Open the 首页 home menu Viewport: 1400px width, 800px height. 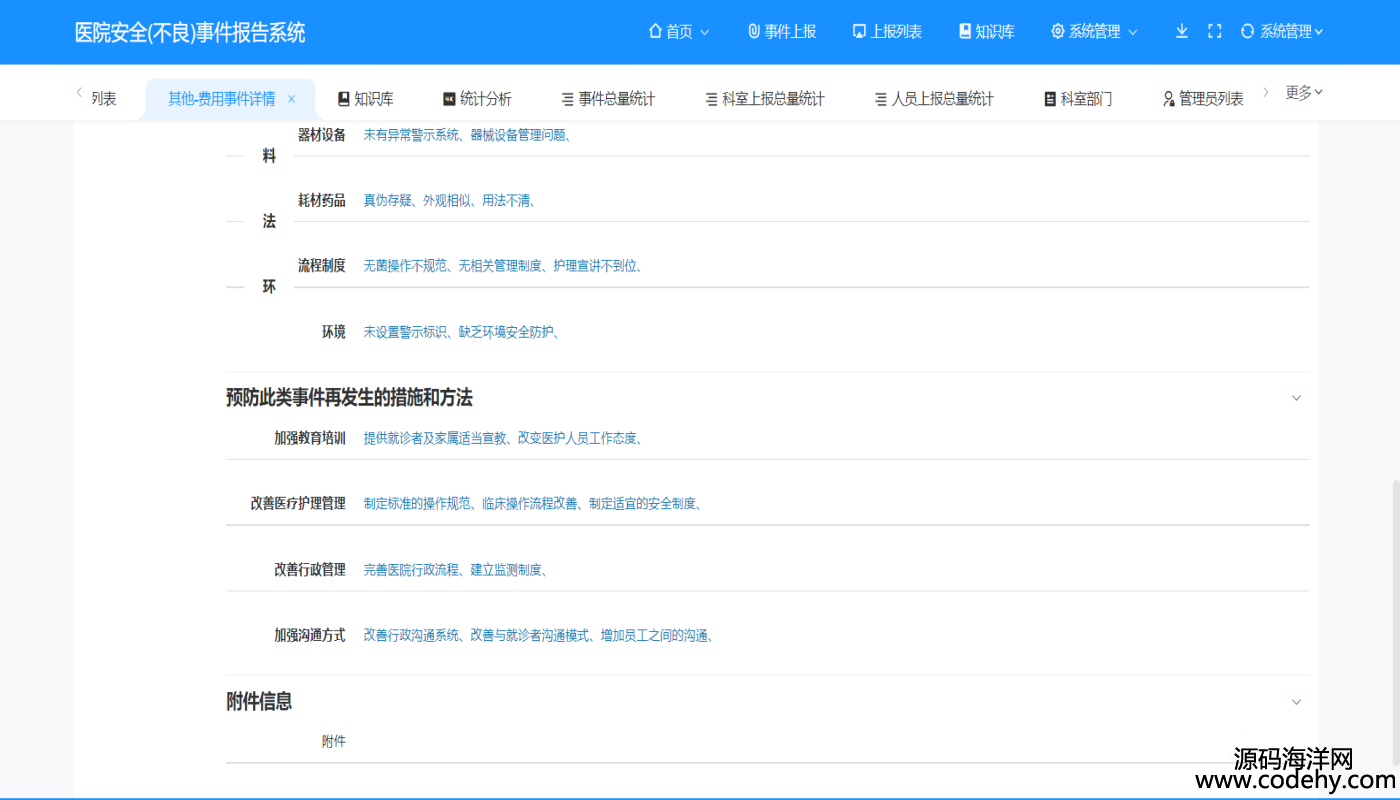click(x=679, y=32)
